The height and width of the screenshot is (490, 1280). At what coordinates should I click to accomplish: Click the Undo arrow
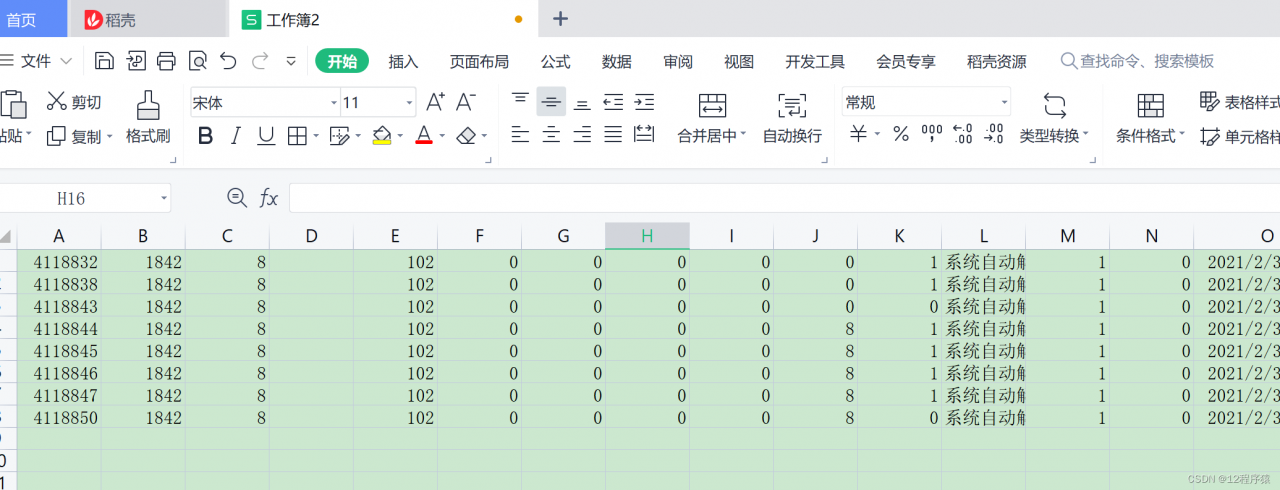[228, 61]
